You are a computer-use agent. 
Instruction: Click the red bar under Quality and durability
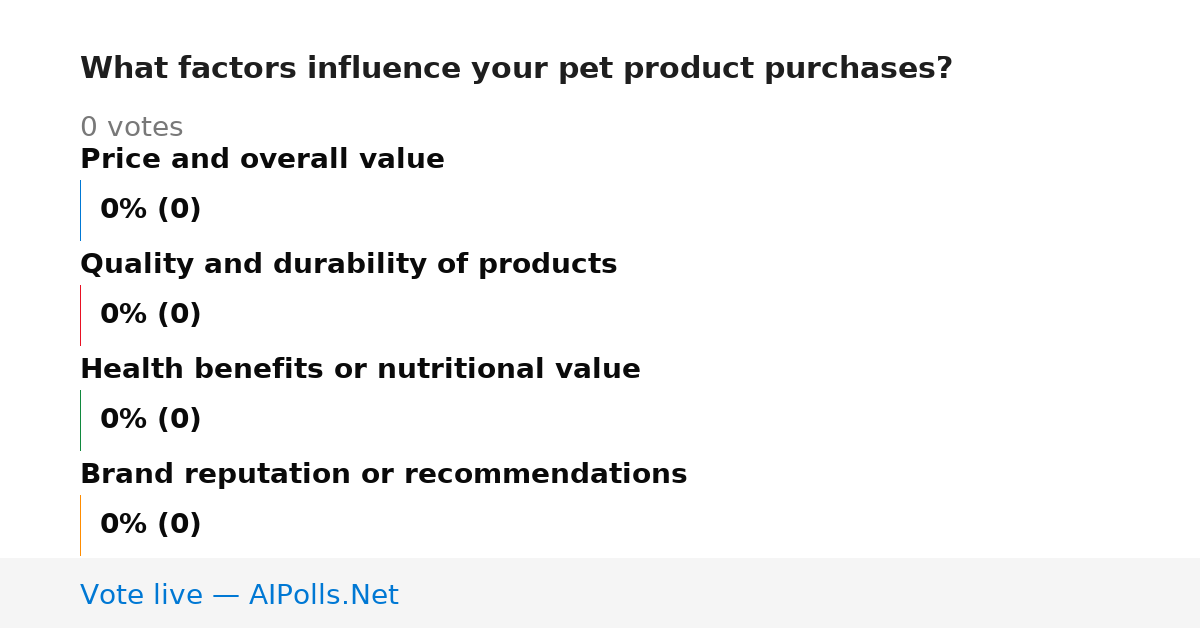pyautogui.click(x=80, y=315)
